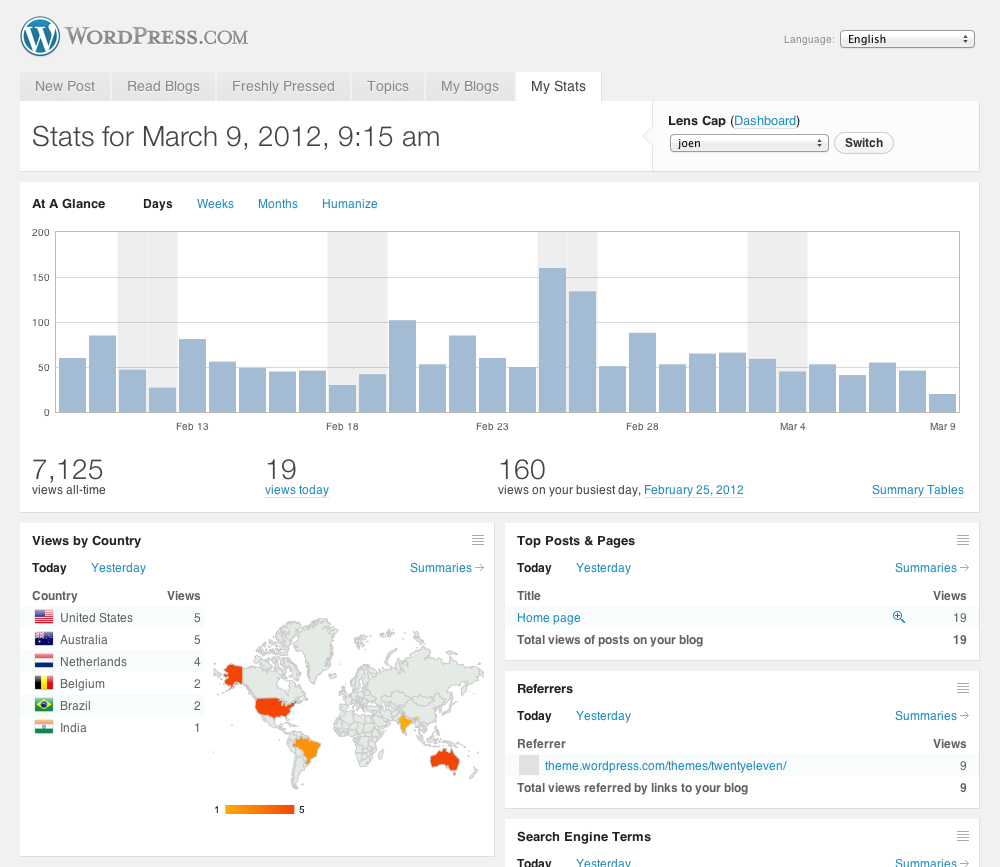
Task: Open the joen blog selector dropdown
Action: tap(749, 143)
